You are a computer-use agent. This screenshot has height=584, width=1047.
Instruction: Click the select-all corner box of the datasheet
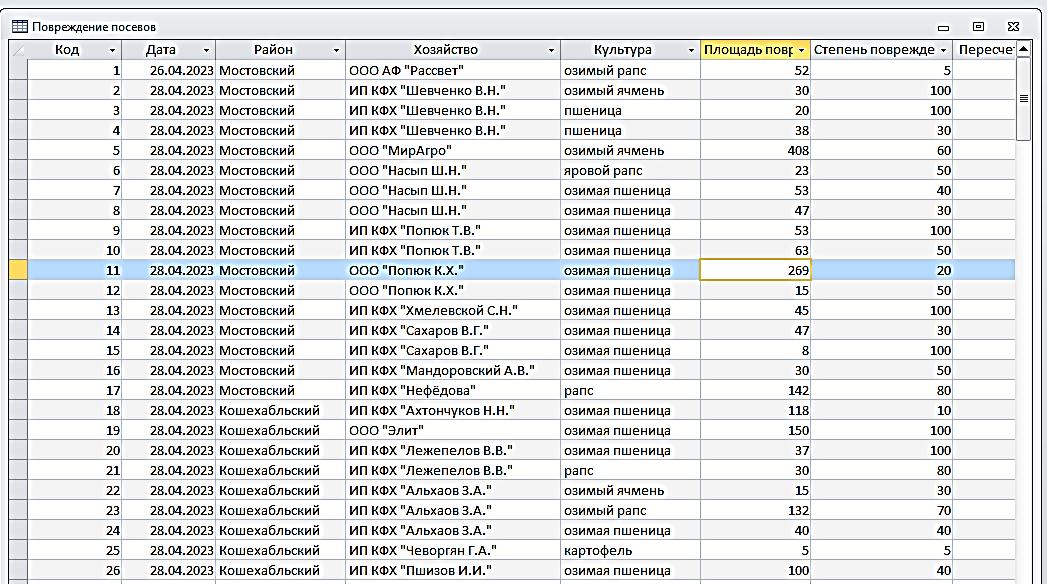click(x=18, y=50)
